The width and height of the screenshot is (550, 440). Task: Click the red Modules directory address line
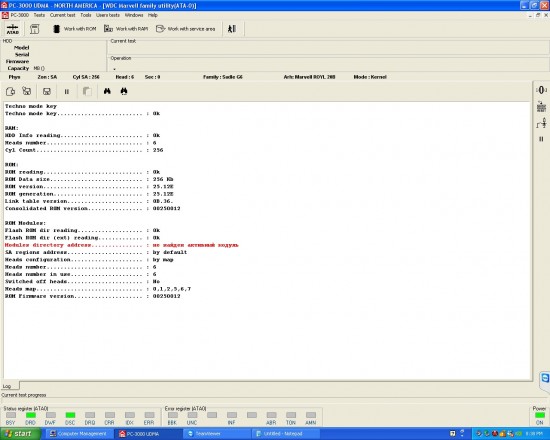coord(122,245)
